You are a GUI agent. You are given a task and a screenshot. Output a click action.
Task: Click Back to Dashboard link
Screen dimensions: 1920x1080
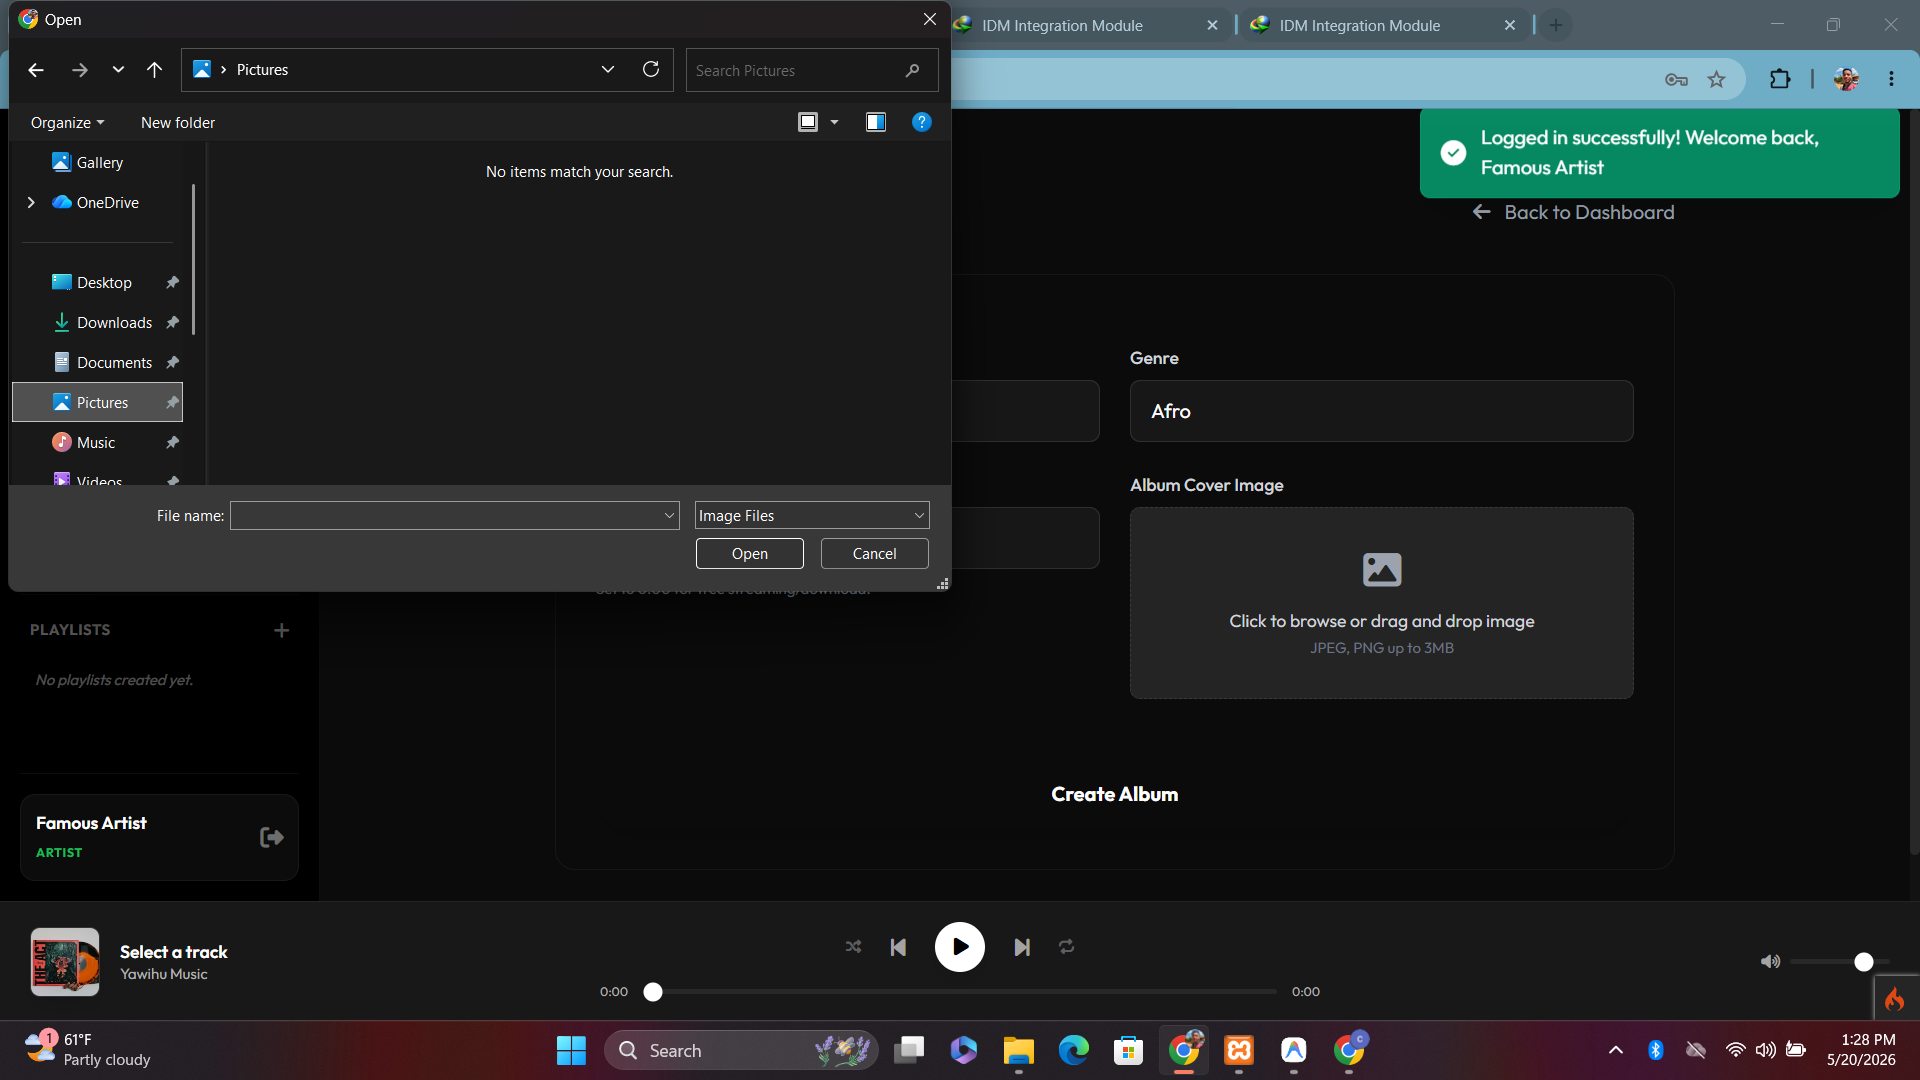(1574, 212)
